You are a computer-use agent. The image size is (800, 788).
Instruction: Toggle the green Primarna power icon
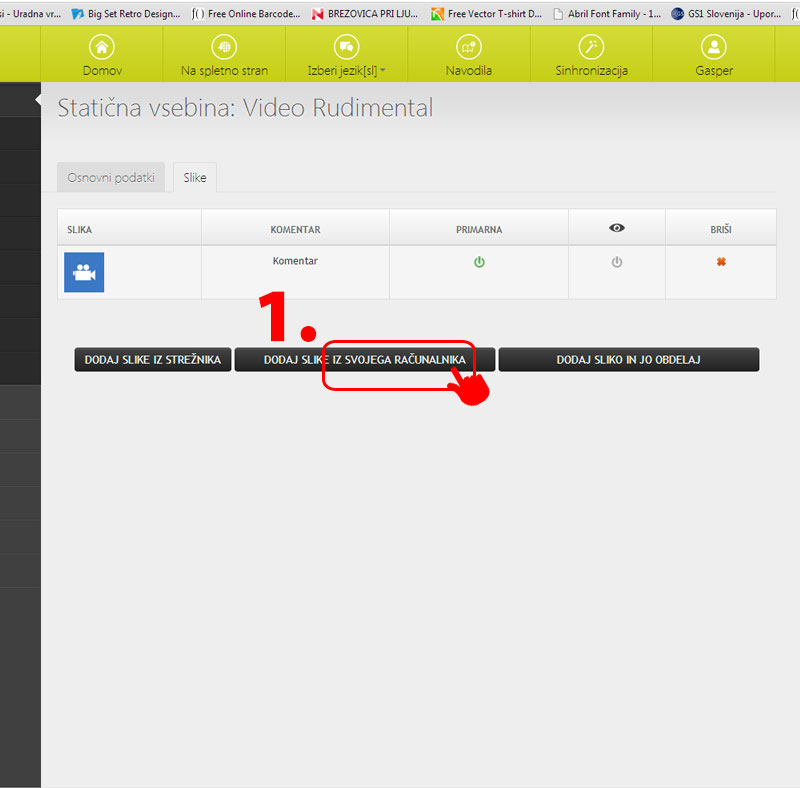[x=479, y=262]
